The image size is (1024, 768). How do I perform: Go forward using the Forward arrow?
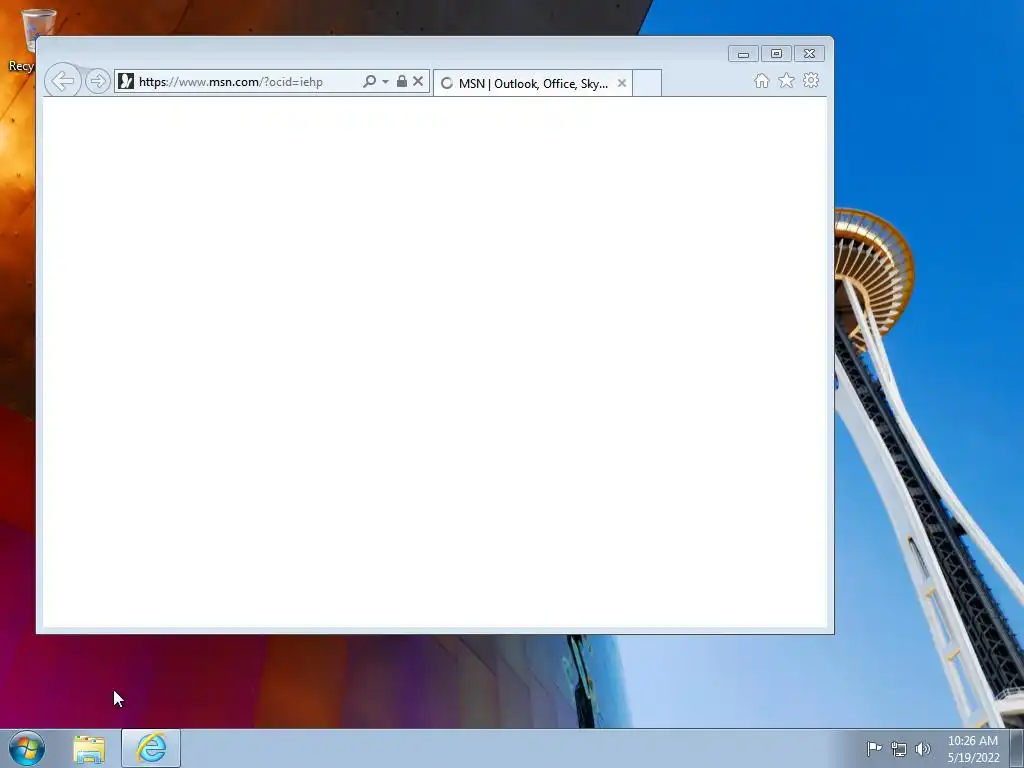tap(97, 81)
